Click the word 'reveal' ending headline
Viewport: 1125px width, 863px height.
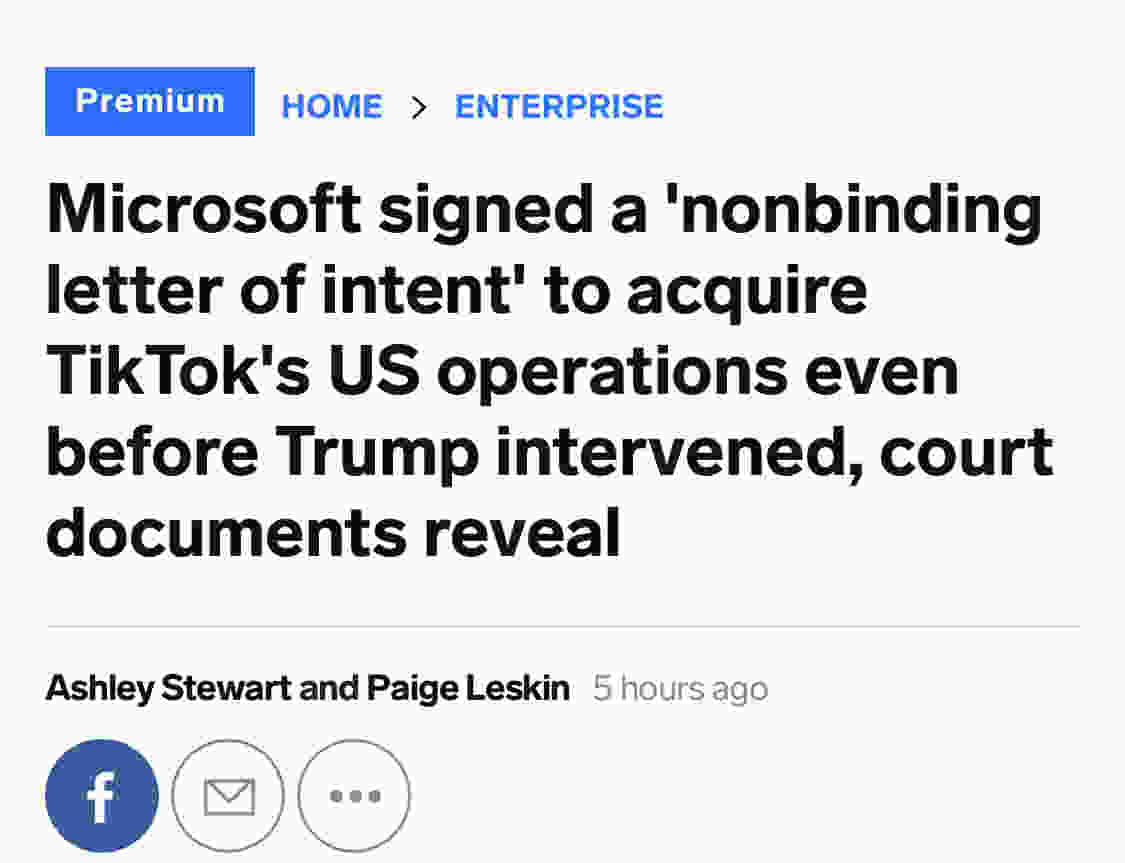[522, 534]
